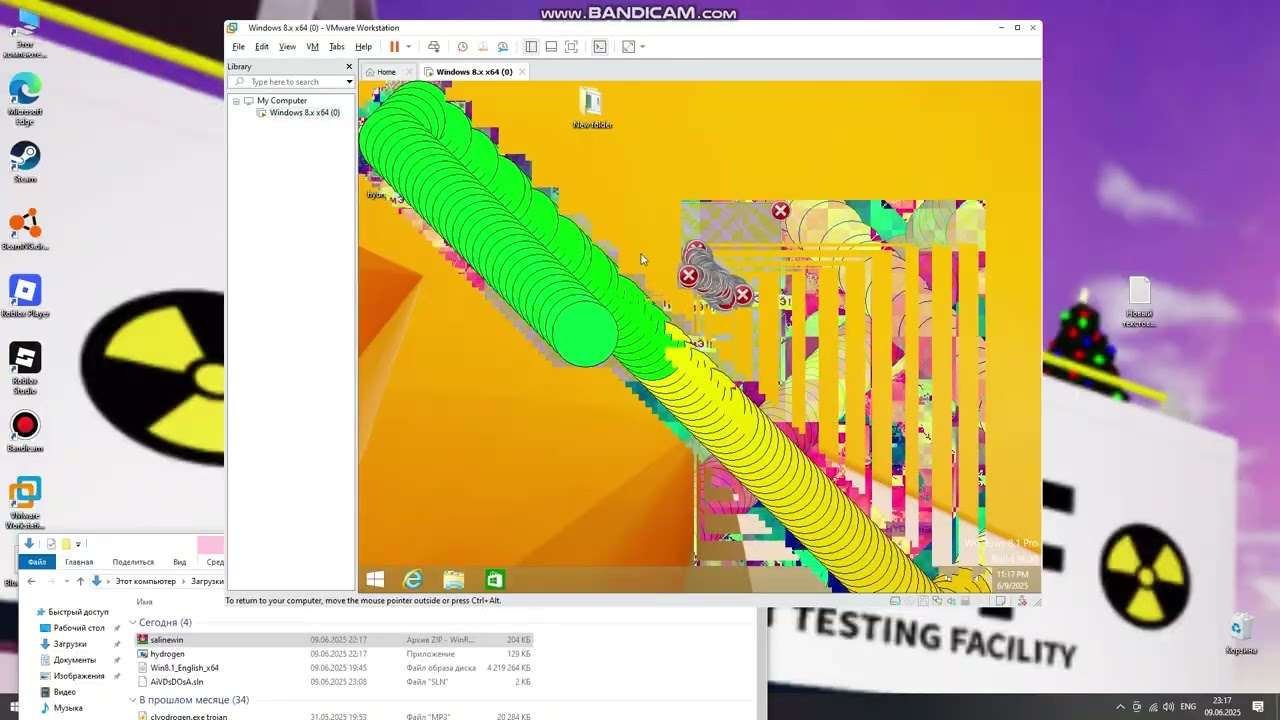Select the hydrogen application file

[334, 654]
